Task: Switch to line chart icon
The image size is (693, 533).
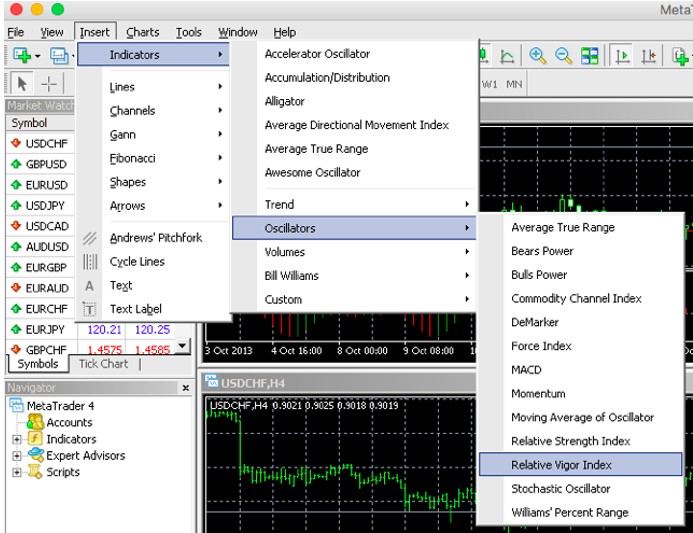Action: (x=507, y=56)
